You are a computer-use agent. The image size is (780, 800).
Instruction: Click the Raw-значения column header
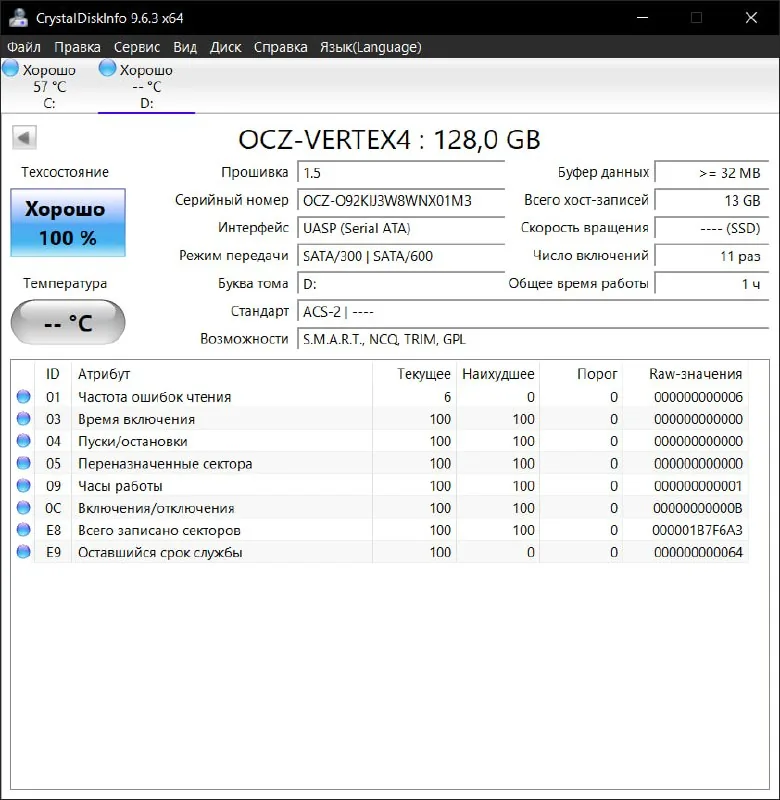(695, 374)
